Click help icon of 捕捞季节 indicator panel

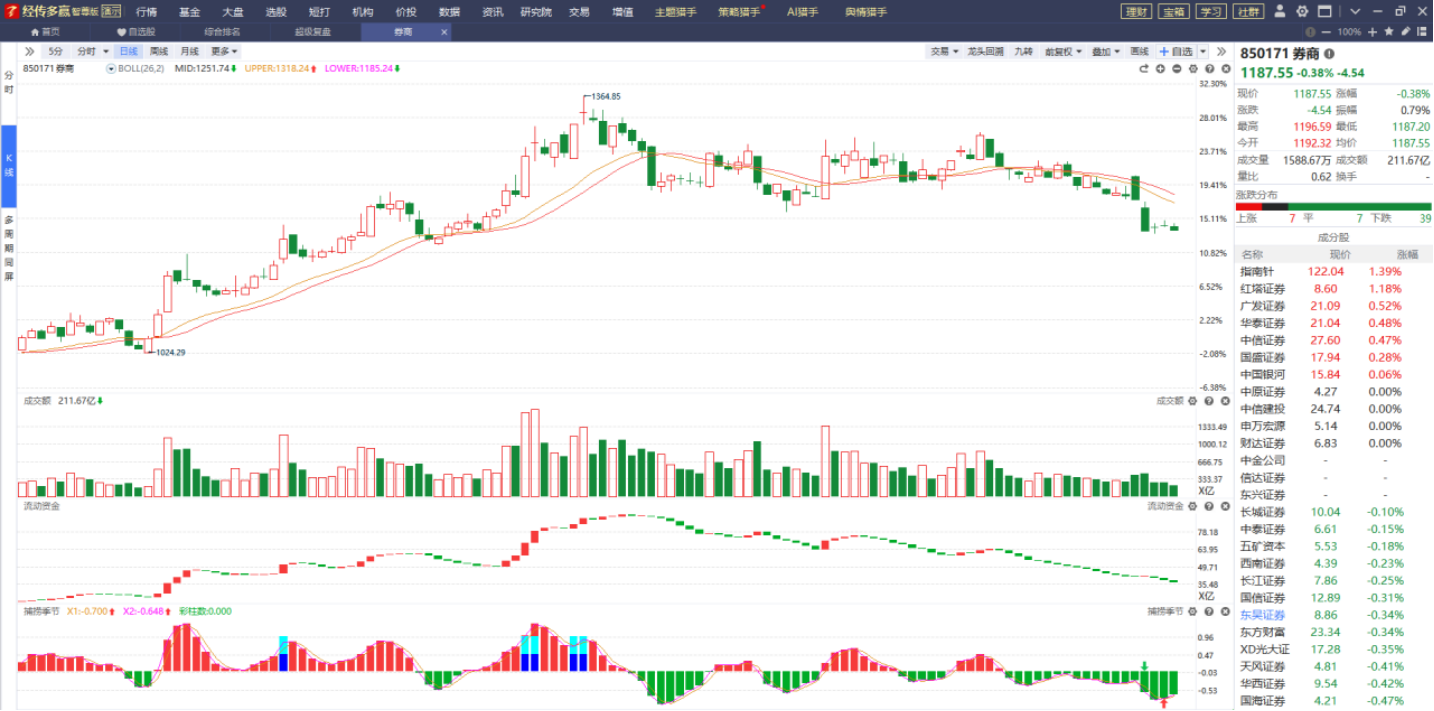point(1209,611)
